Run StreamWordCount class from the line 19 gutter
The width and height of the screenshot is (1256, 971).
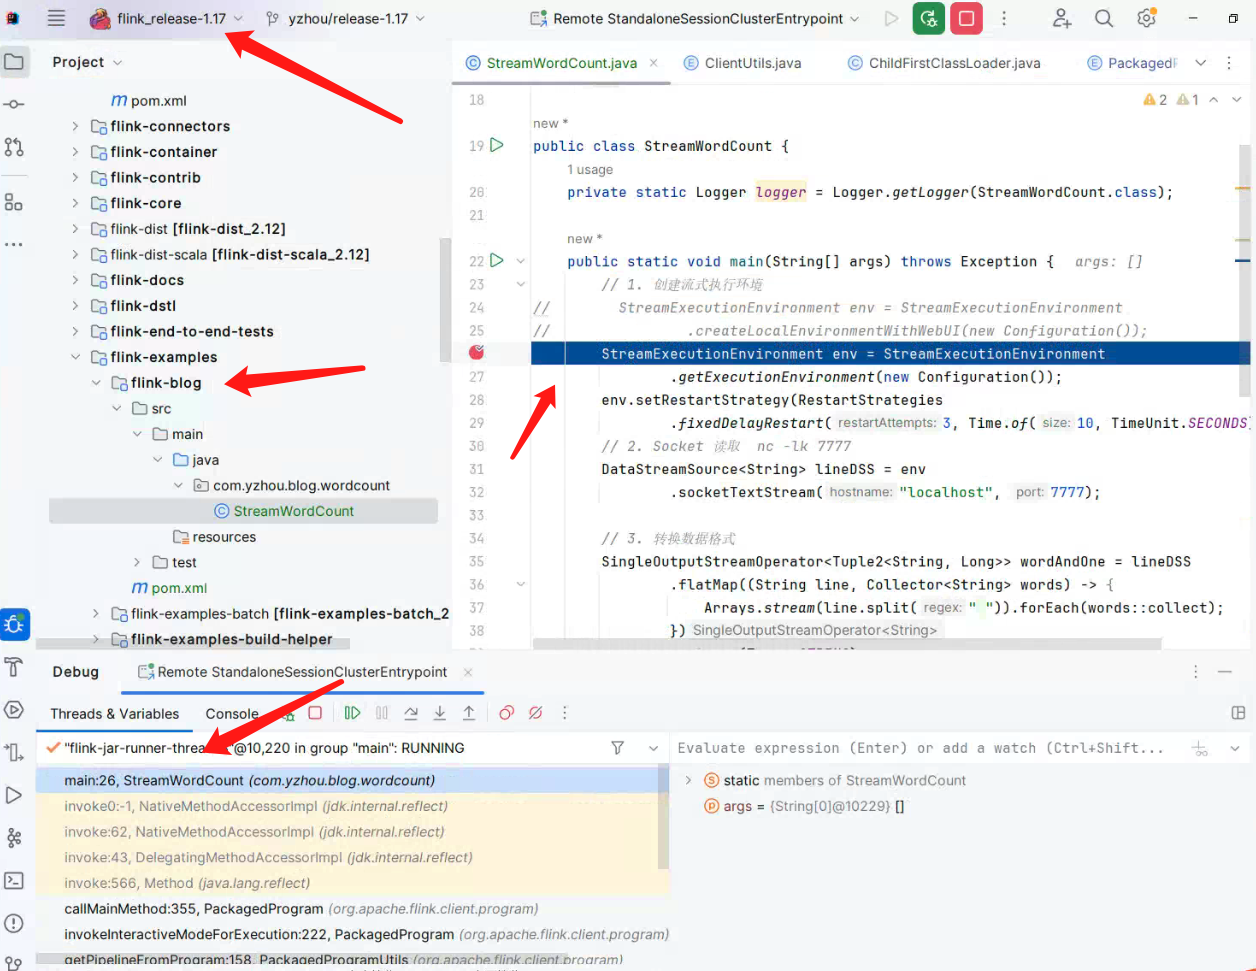(x=497, y=145)
